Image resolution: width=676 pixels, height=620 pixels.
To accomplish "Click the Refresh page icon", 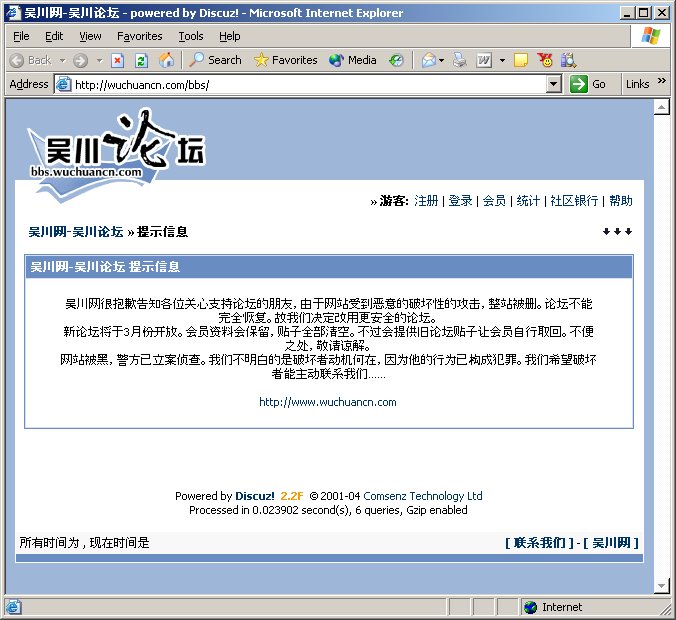I will pos(142,60).
